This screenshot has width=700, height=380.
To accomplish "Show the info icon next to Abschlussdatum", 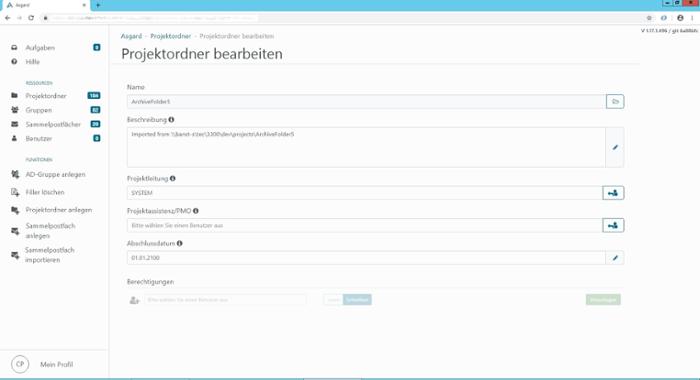I will [179, 243].
